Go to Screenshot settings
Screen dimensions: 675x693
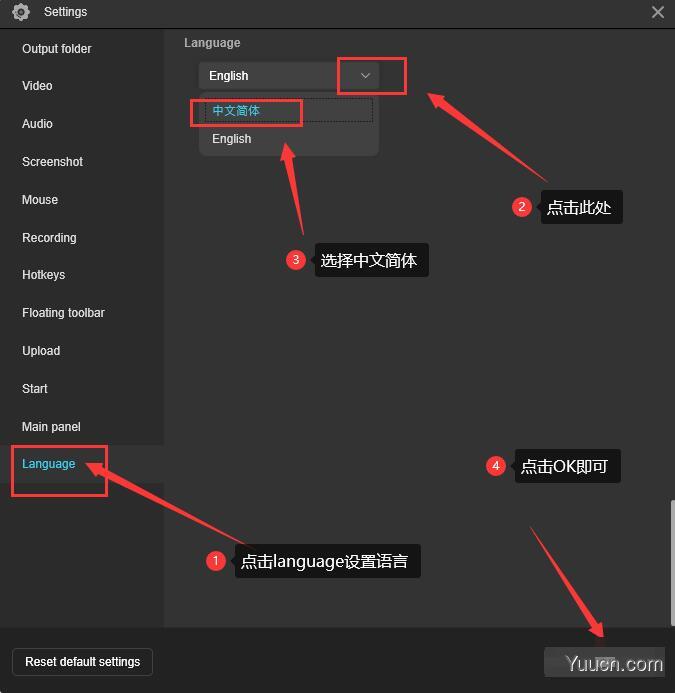(x=52, y=162)
